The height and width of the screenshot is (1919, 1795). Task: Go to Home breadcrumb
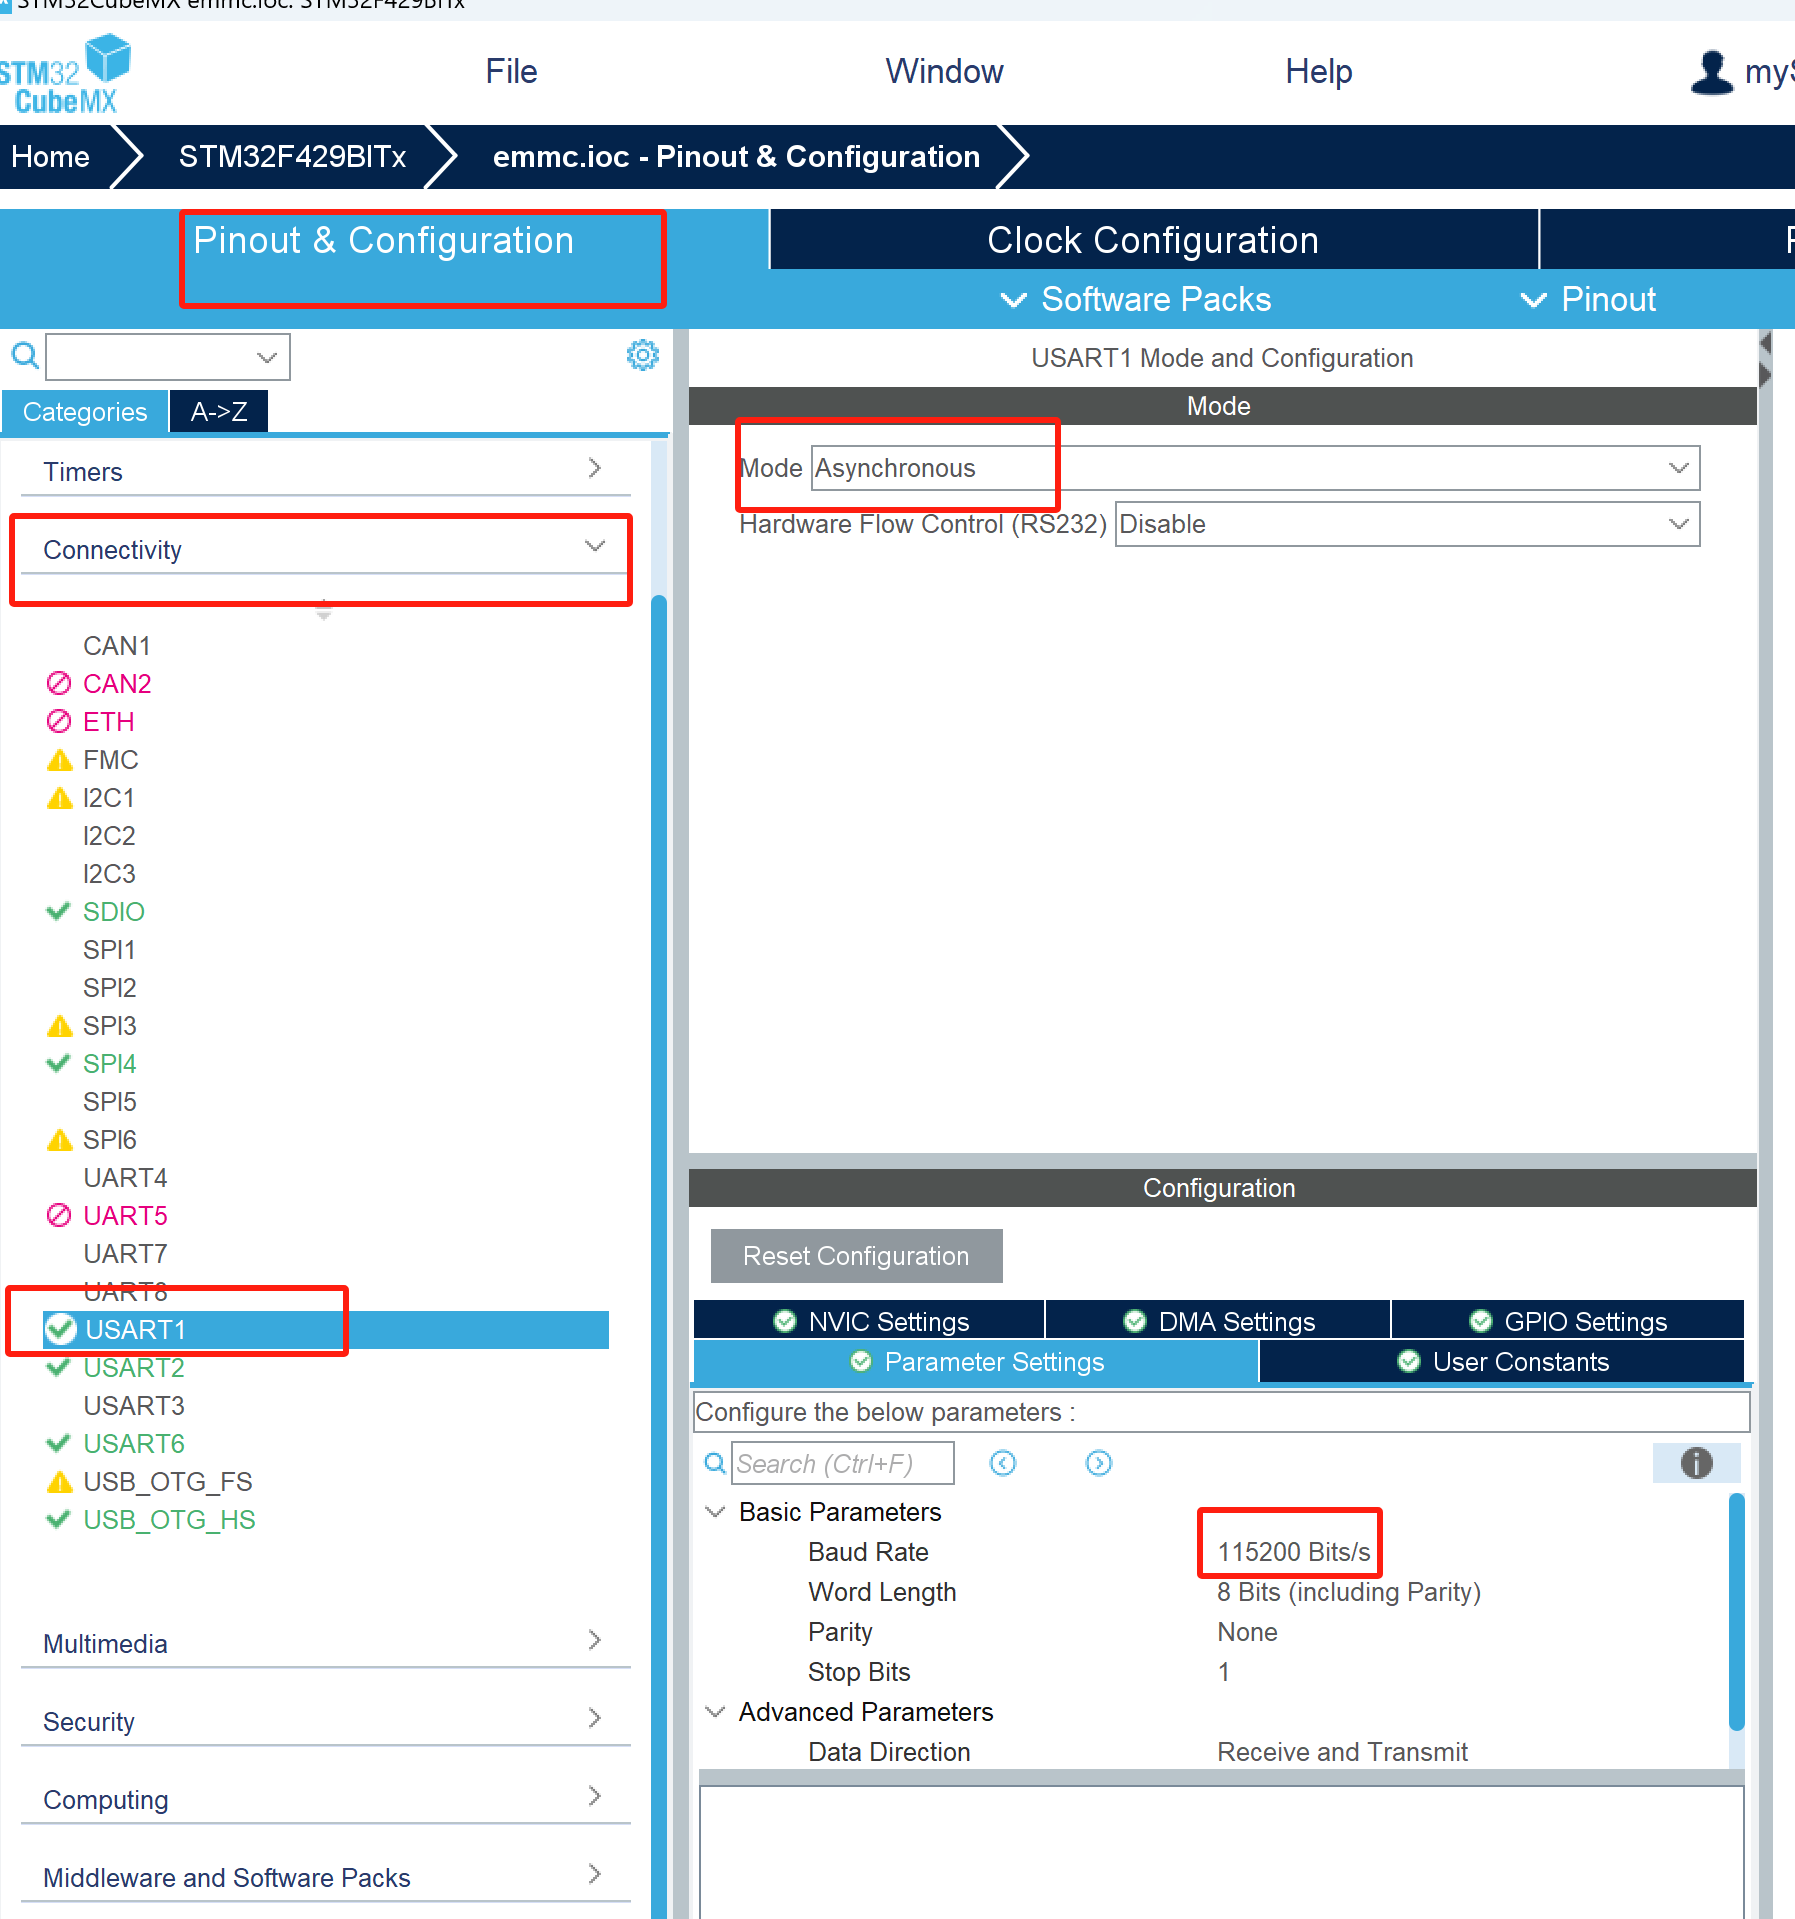51,157
